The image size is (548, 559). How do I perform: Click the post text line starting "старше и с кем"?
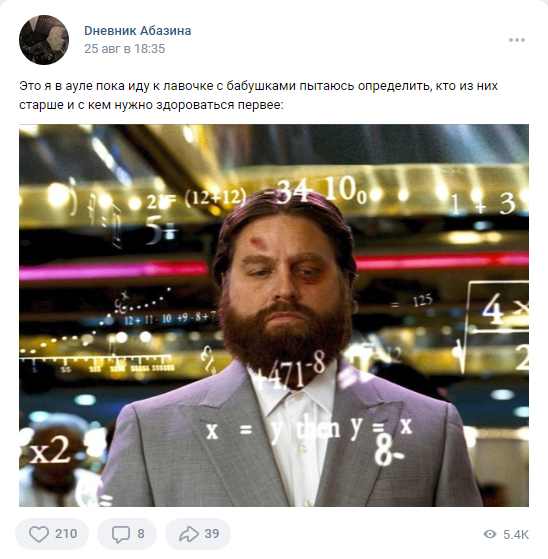tap(151, 105)
